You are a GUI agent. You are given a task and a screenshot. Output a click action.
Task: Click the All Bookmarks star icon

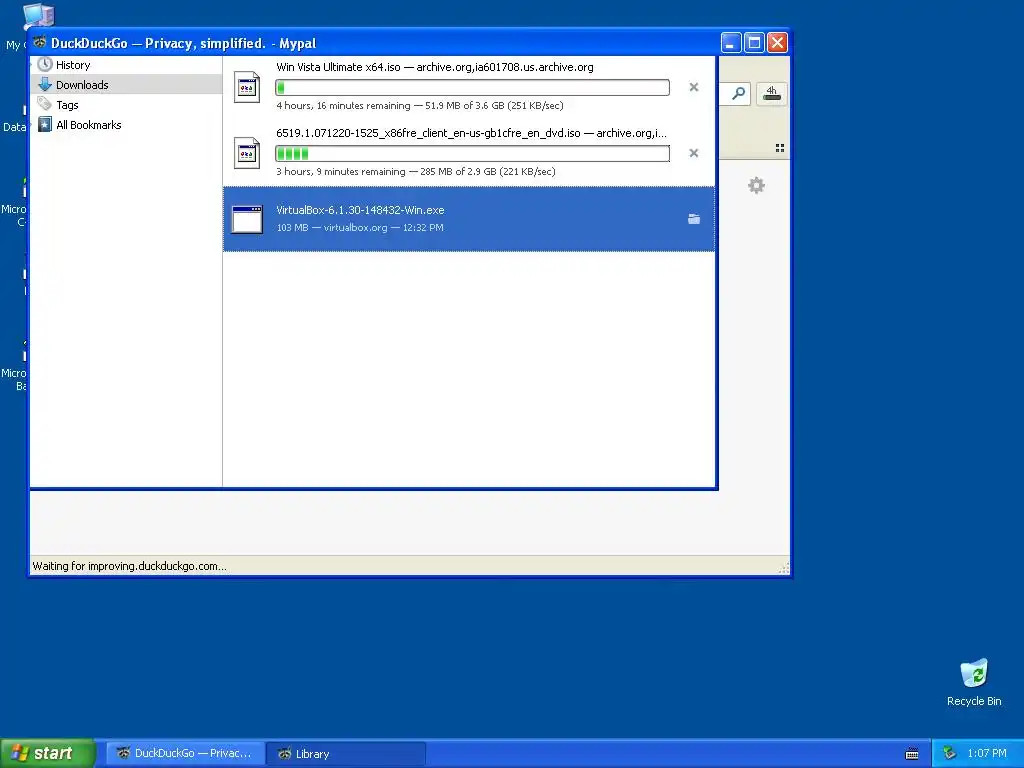click(44, 125)
